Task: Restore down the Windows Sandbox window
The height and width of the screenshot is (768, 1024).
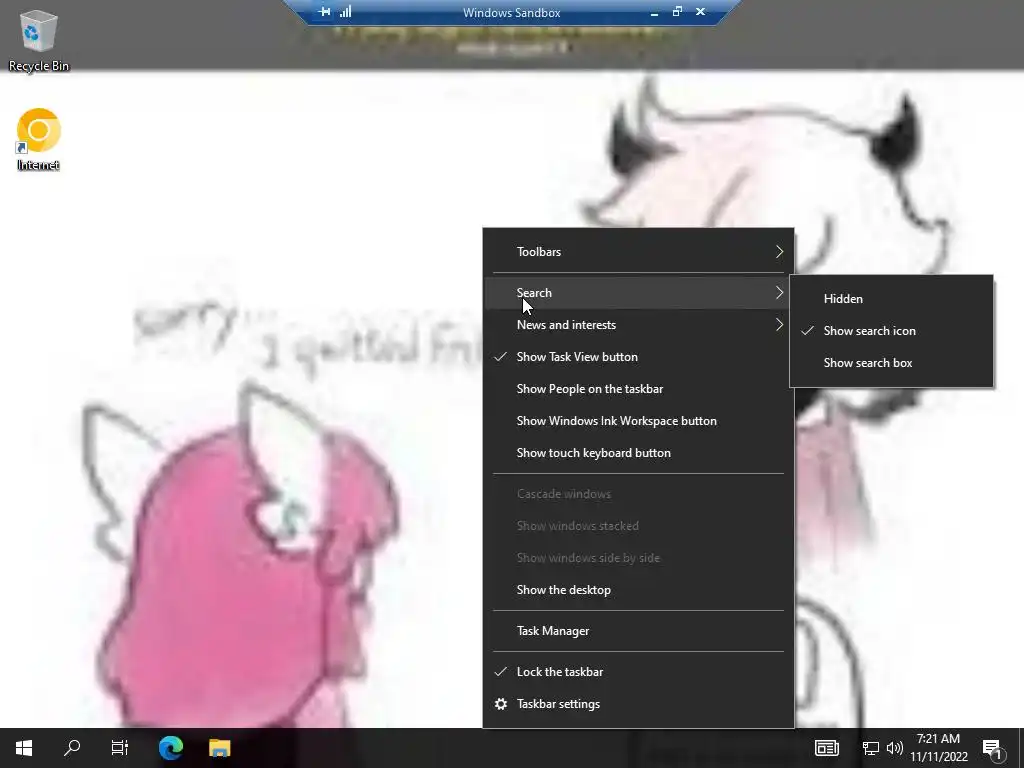Action: tap(677, 12)
